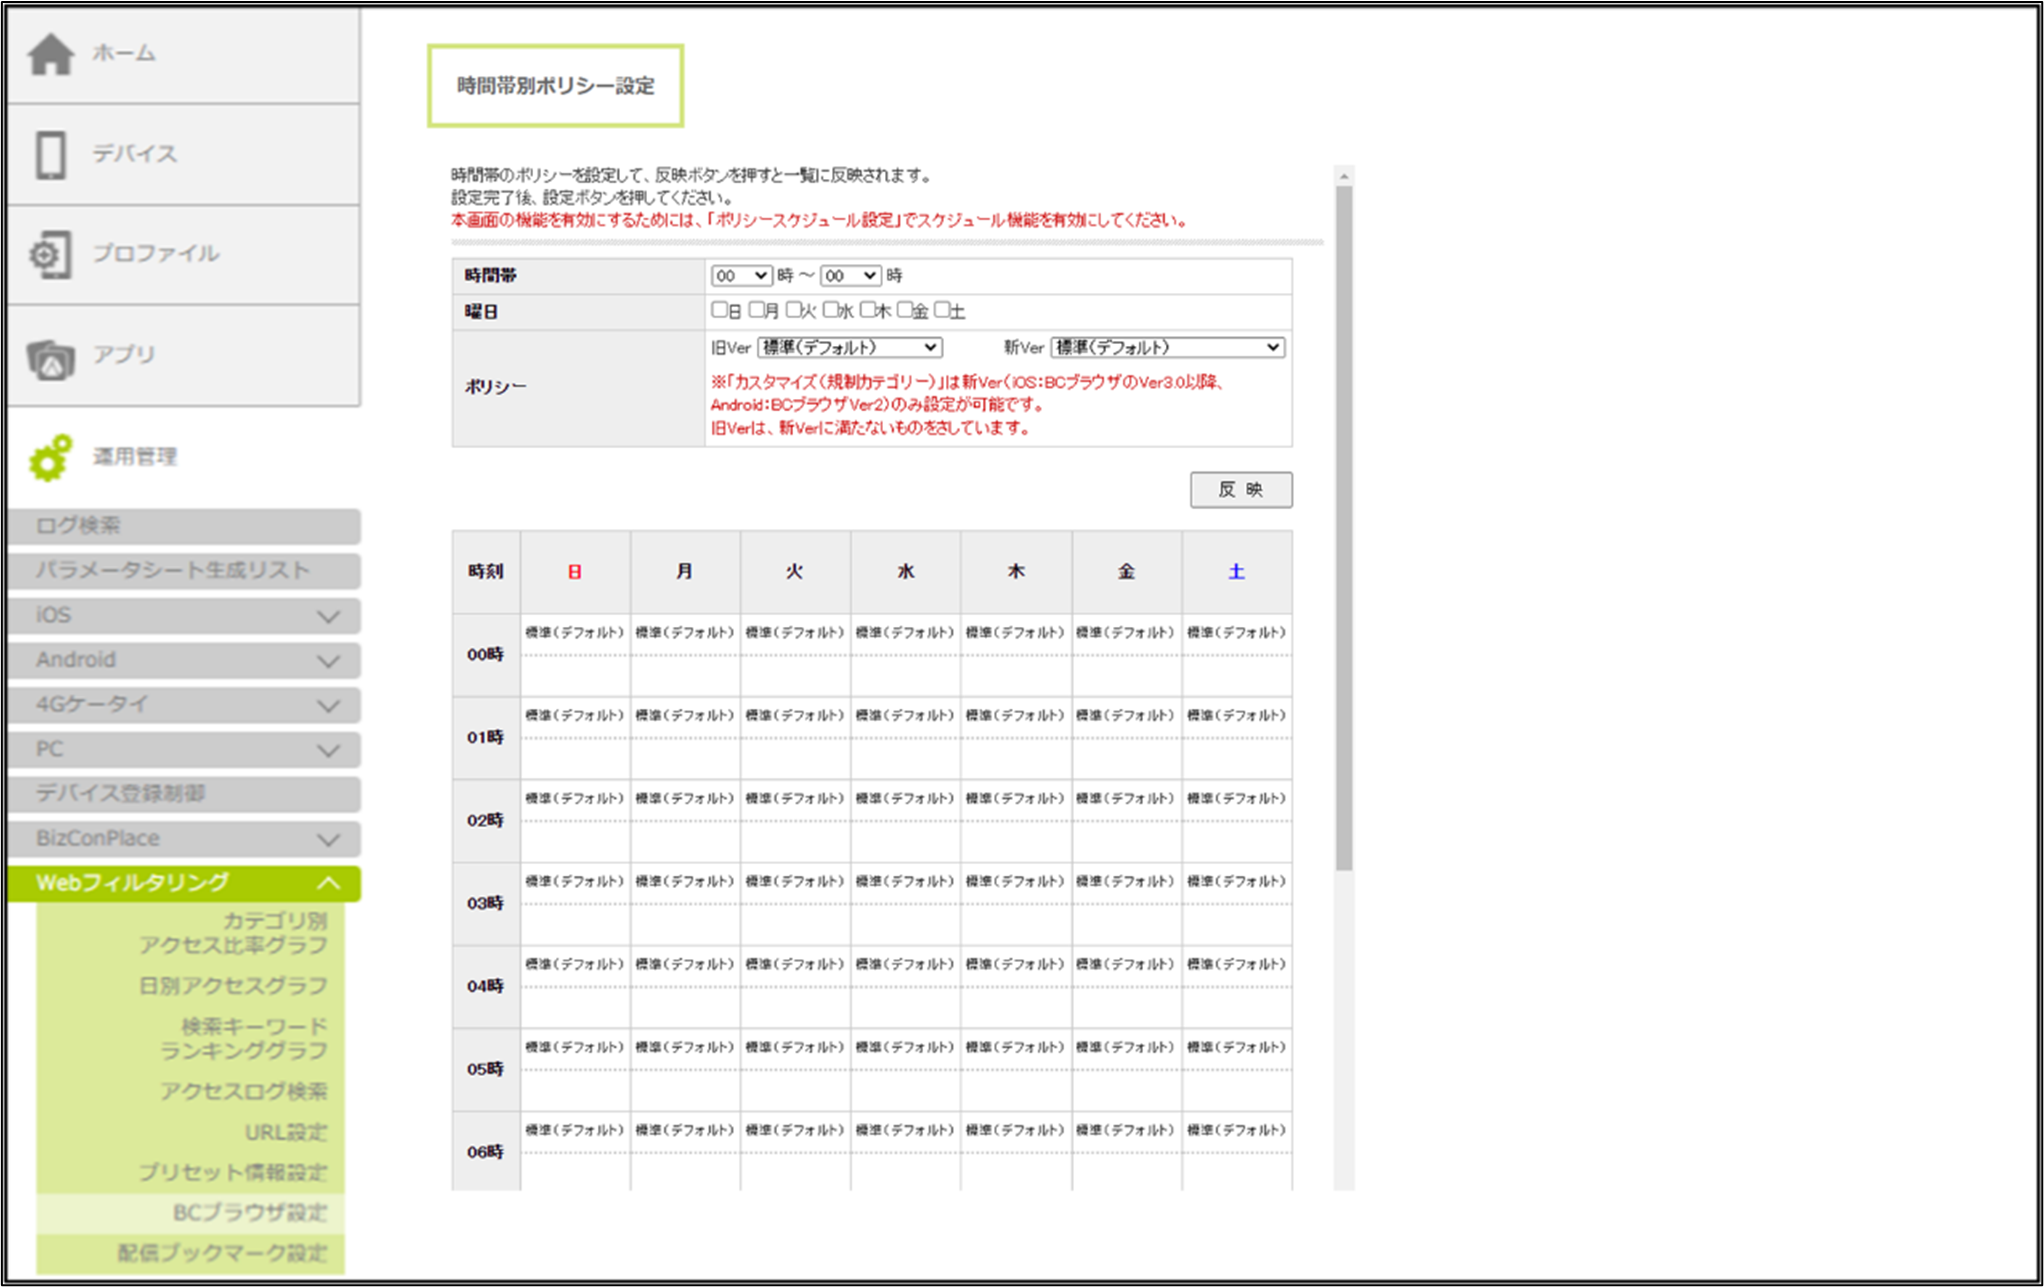2044x1287 pixels.
Task: Expand the Android menu chevron
Action: tap(328, 661)
